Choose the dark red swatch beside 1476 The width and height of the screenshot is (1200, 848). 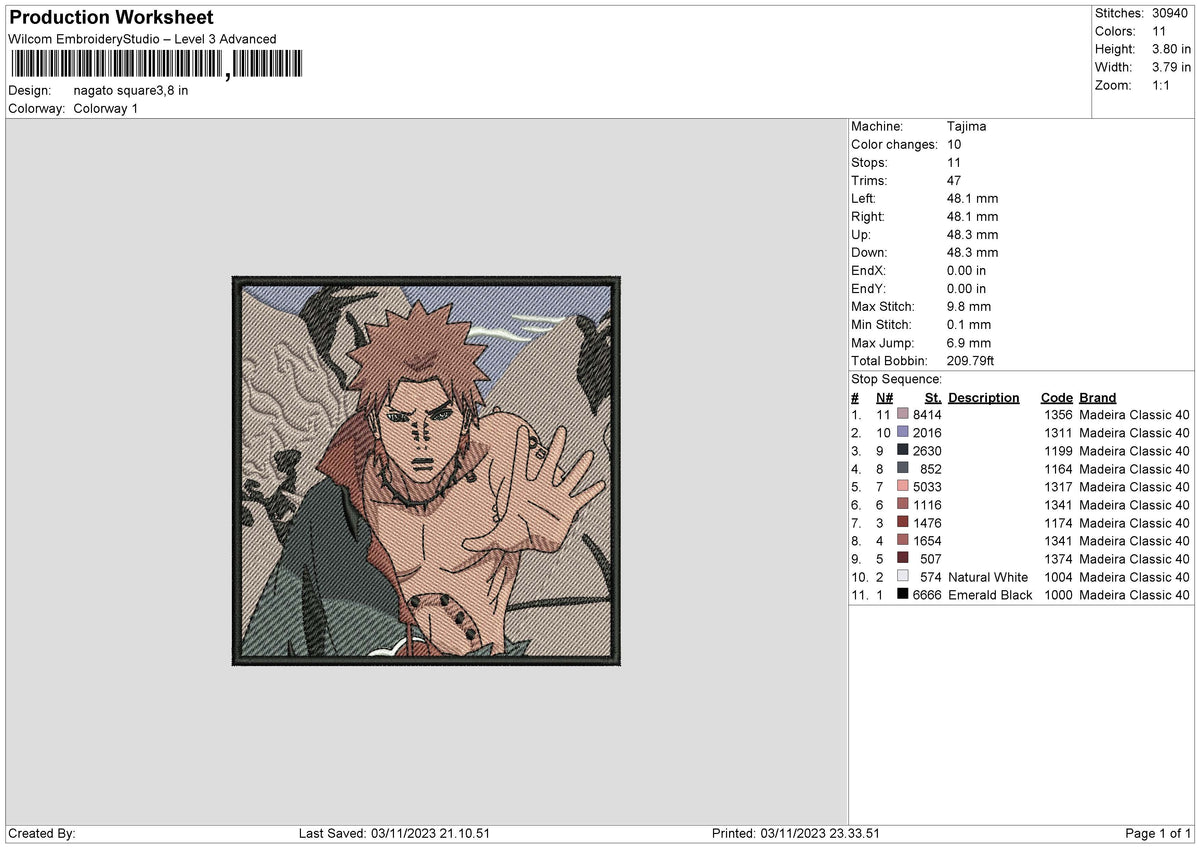pyautogui.click(x=903, y=523)
